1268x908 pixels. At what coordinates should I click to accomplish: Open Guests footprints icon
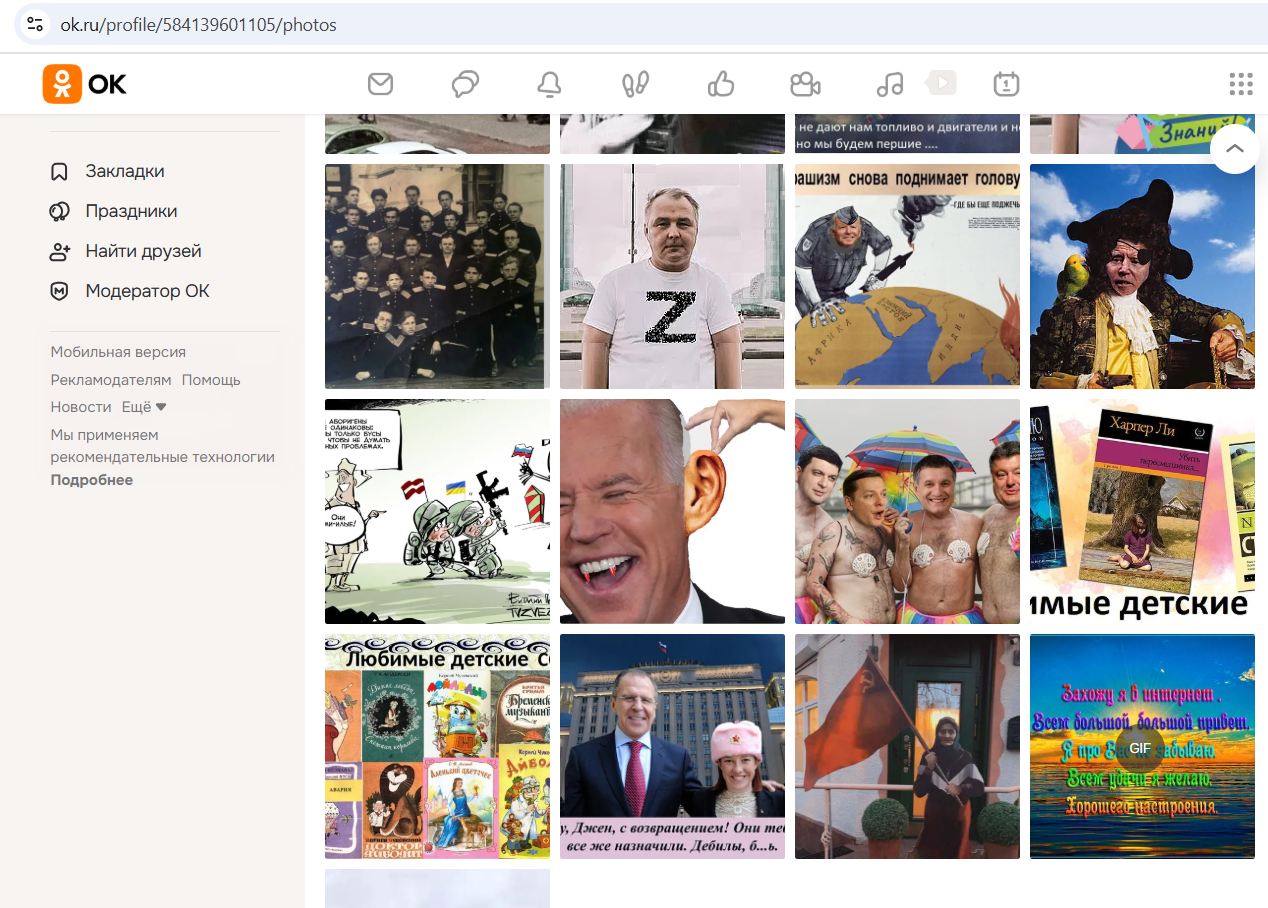coord(635,84)
